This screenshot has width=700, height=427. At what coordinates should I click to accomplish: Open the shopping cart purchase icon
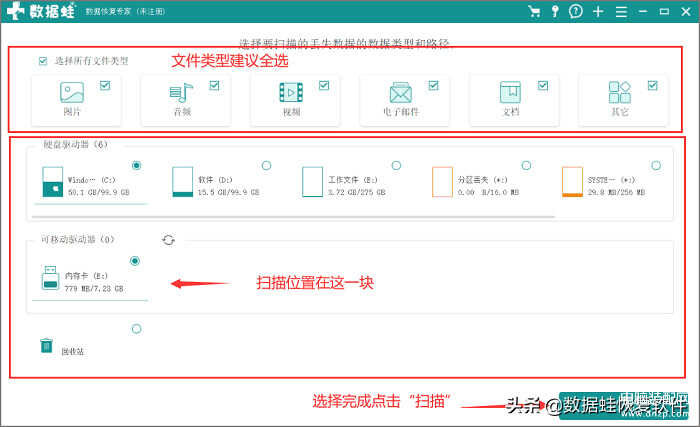(533, 11)
